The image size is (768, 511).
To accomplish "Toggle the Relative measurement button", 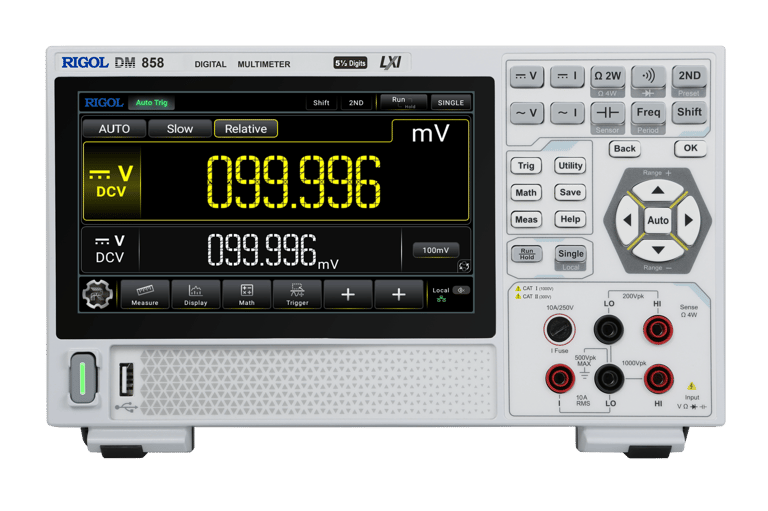I will click(x=246, y=129).
